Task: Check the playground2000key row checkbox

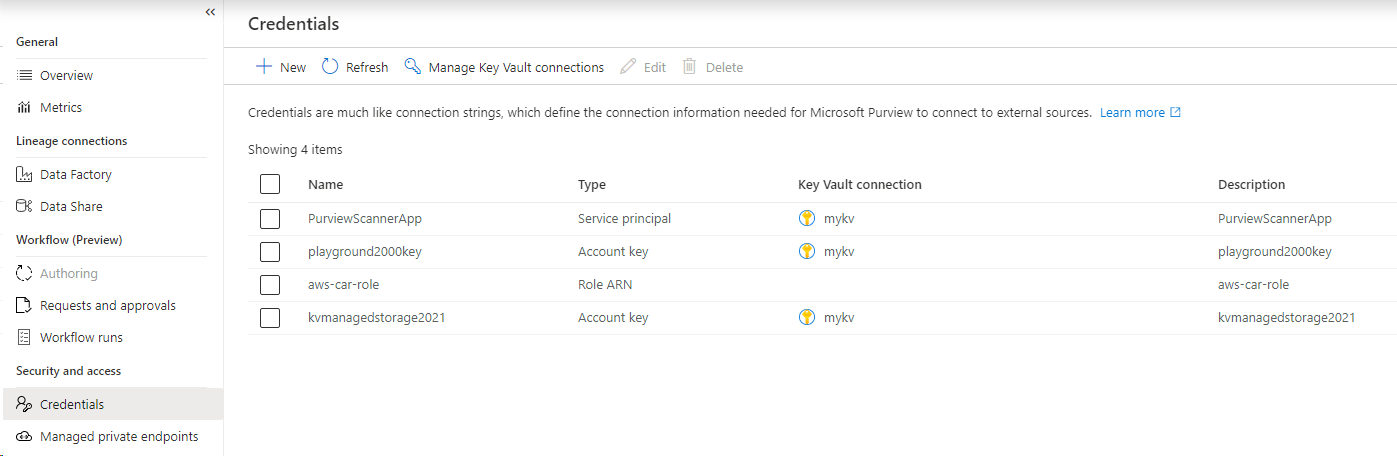Action: (269, 251)
